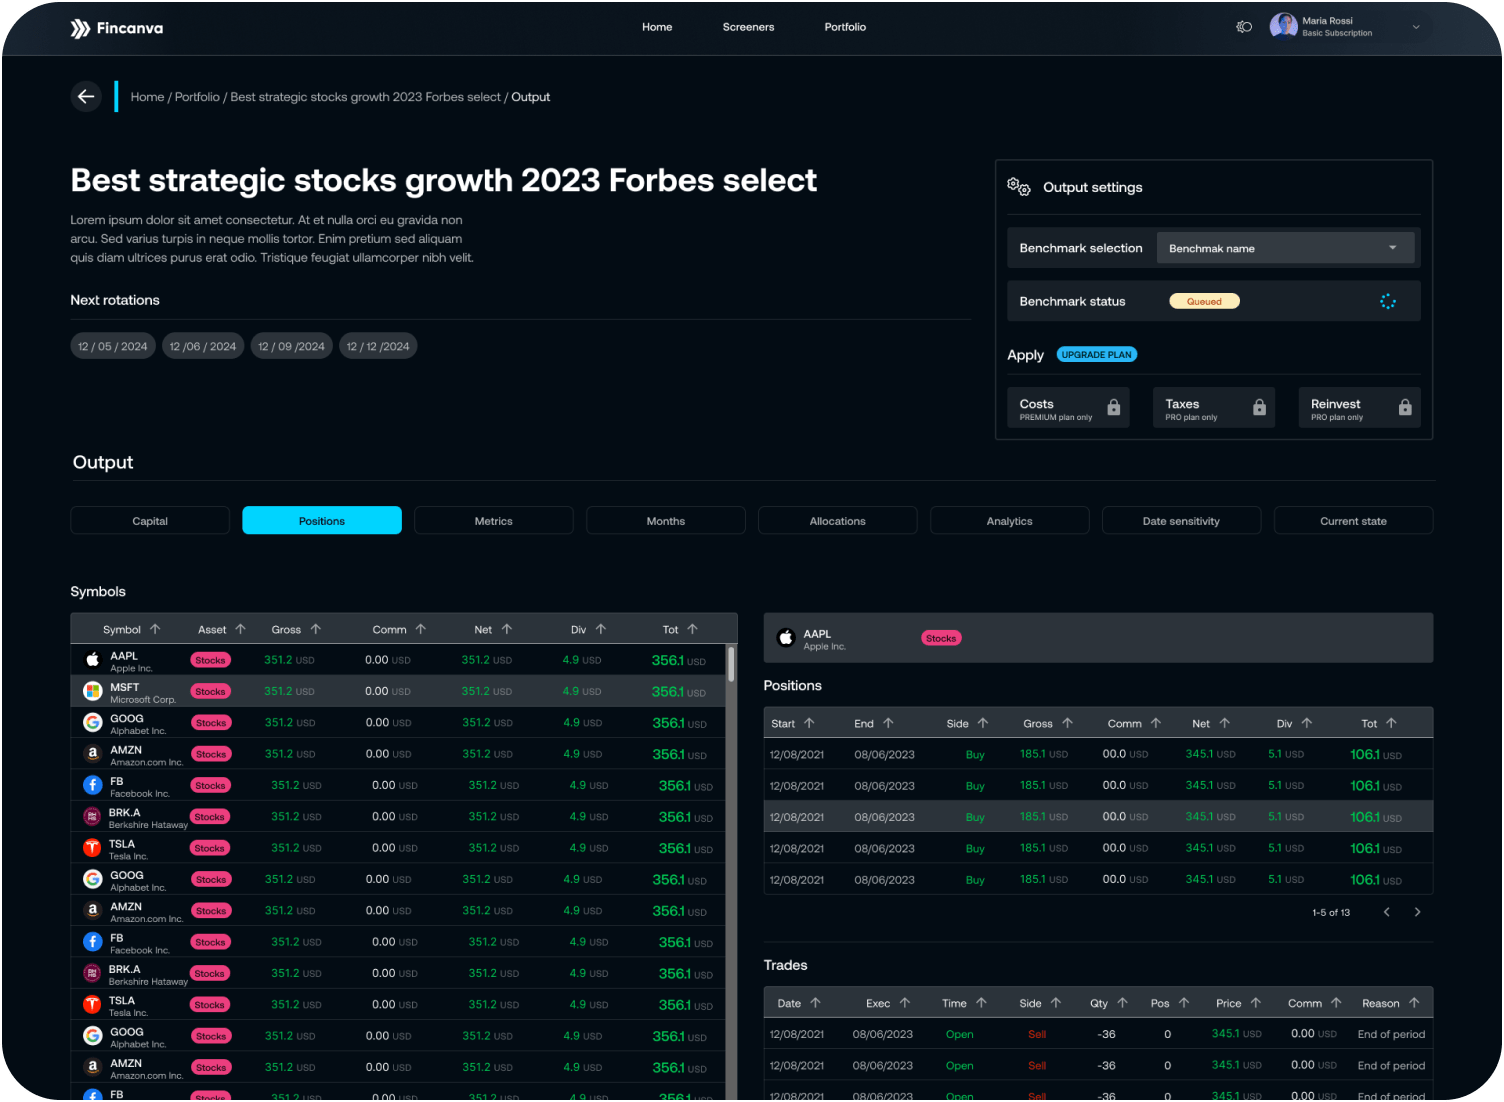The width and height of the screenshot is (1504, 1102).
Task: Open the Screeners menu item
Action: [x=748, y=27]
